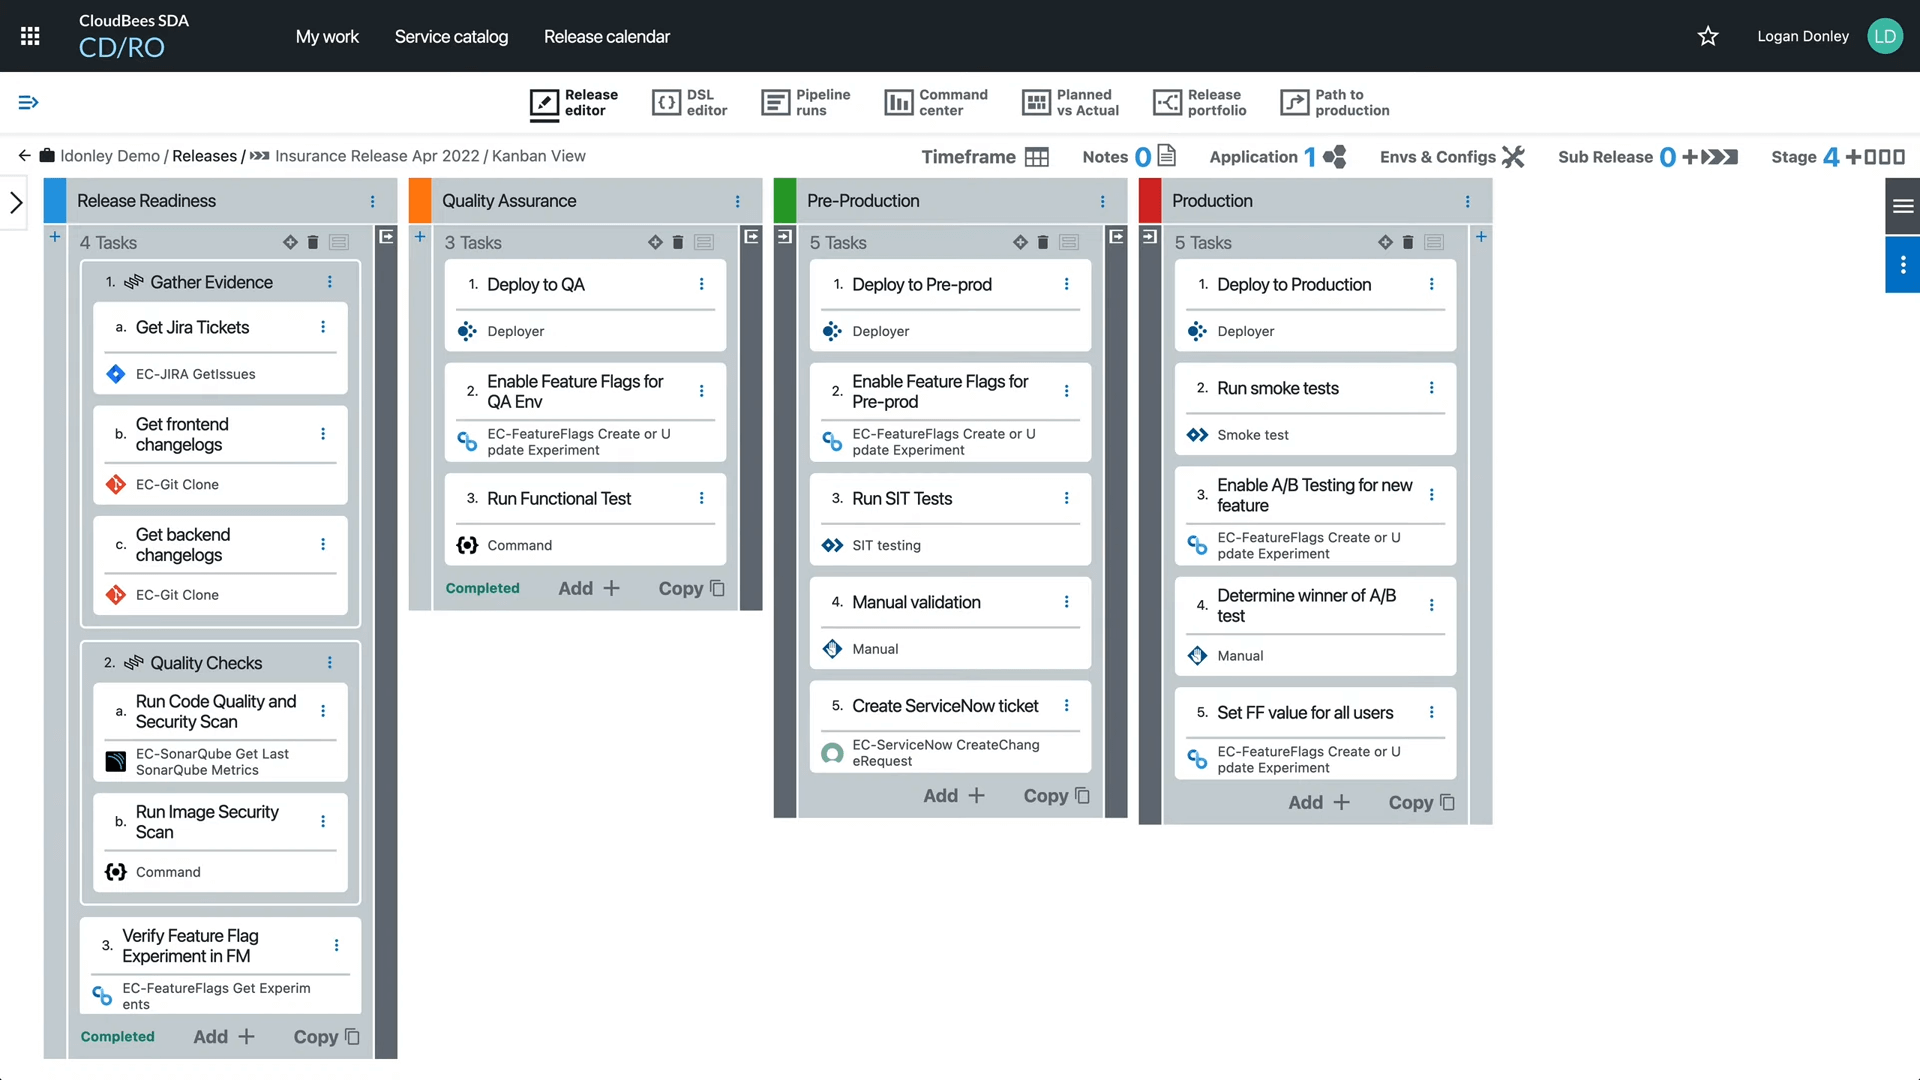Click the back arrow in breadcrumb
Screen dimensions: 1920x1080
tap(24, 156)
